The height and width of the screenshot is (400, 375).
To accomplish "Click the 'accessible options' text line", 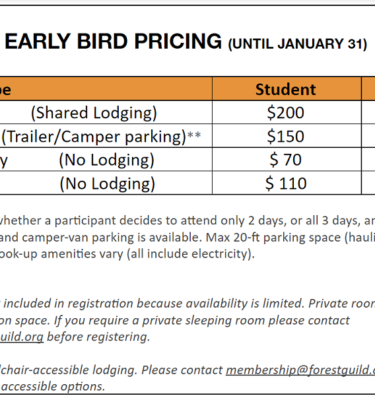I will pyautogui.click(x=53, y=387).
